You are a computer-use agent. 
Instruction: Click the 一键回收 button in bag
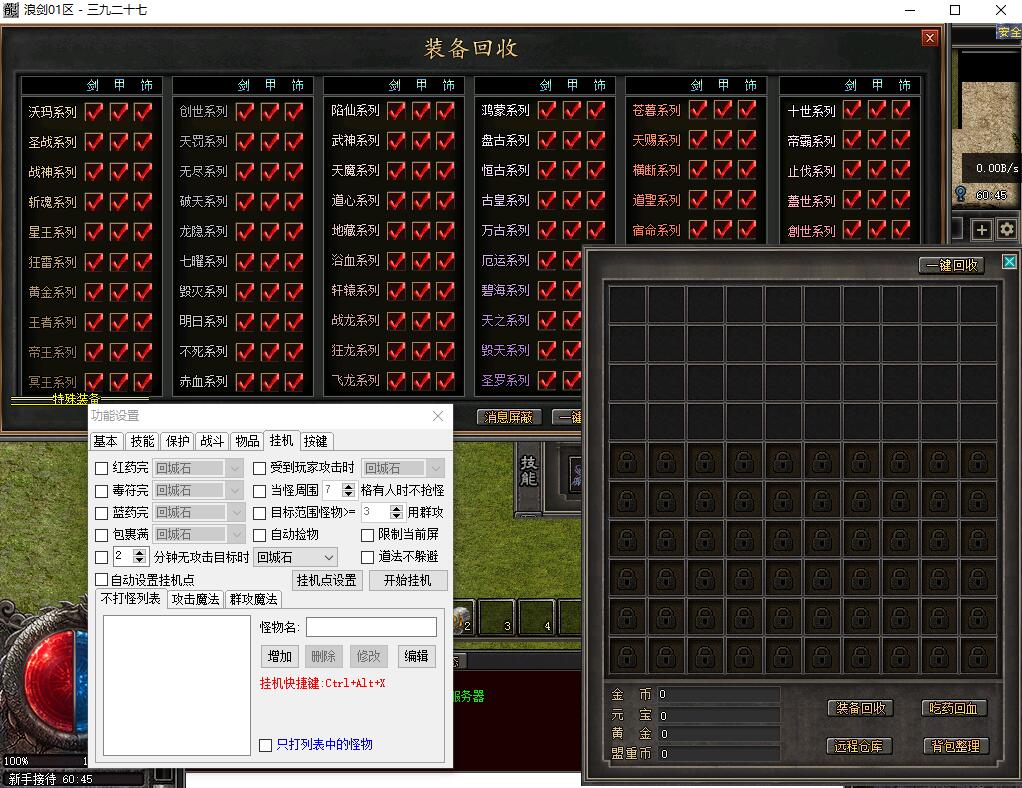[952, 265]
